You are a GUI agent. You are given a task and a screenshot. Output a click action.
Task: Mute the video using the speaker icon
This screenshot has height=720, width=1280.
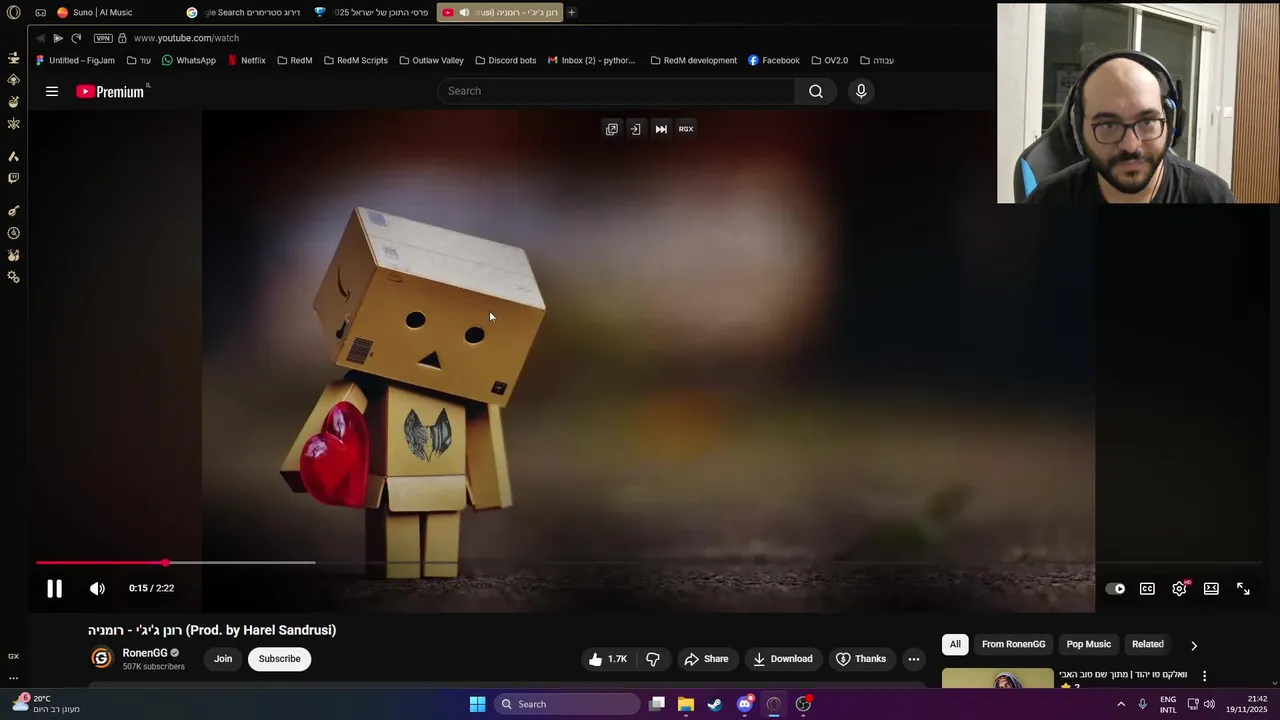click(x=97, y=589)
